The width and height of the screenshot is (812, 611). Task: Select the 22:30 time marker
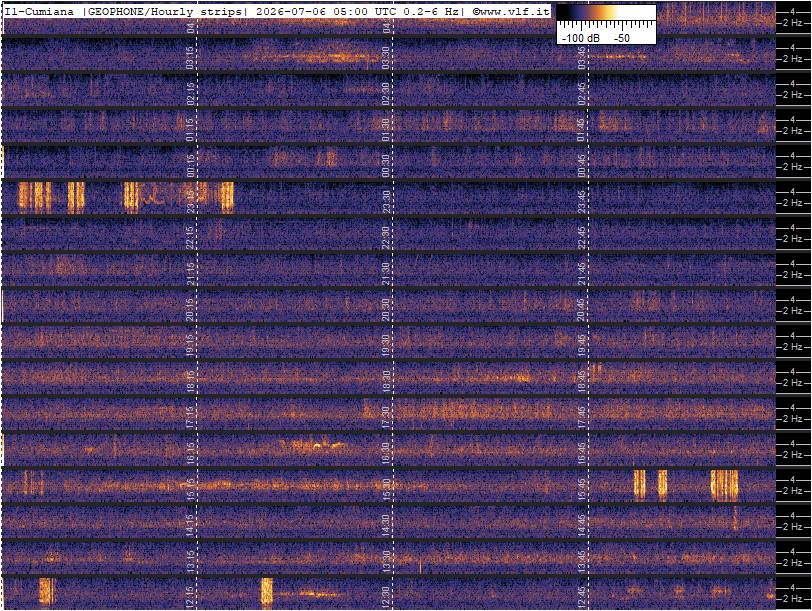point(386,238)
